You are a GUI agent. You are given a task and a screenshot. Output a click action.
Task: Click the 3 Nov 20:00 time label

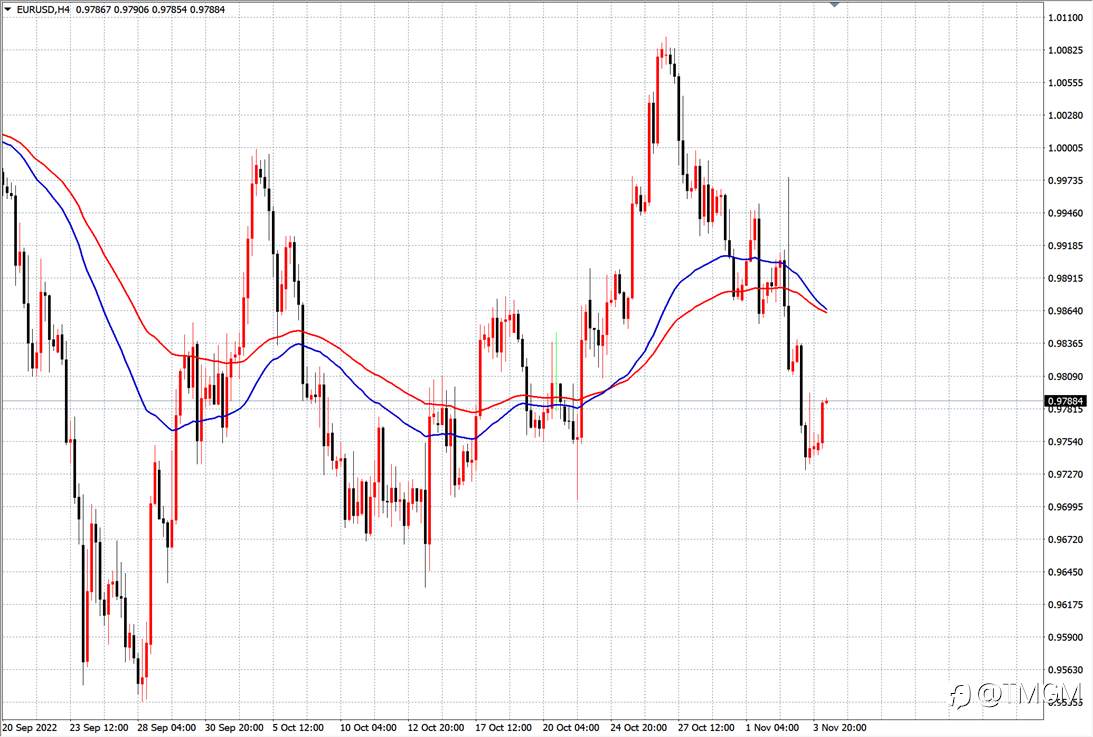tap(840, 728)
